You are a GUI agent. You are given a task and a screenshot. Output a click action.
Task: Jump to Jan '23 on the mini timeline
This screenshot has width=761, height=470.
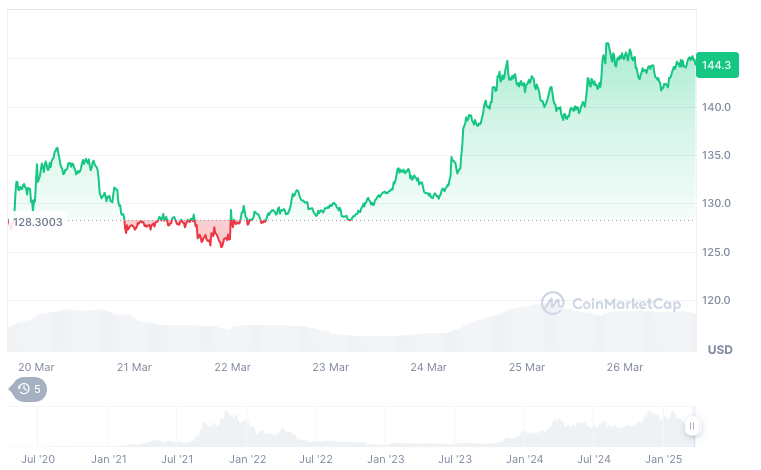(x=386, y=459)
